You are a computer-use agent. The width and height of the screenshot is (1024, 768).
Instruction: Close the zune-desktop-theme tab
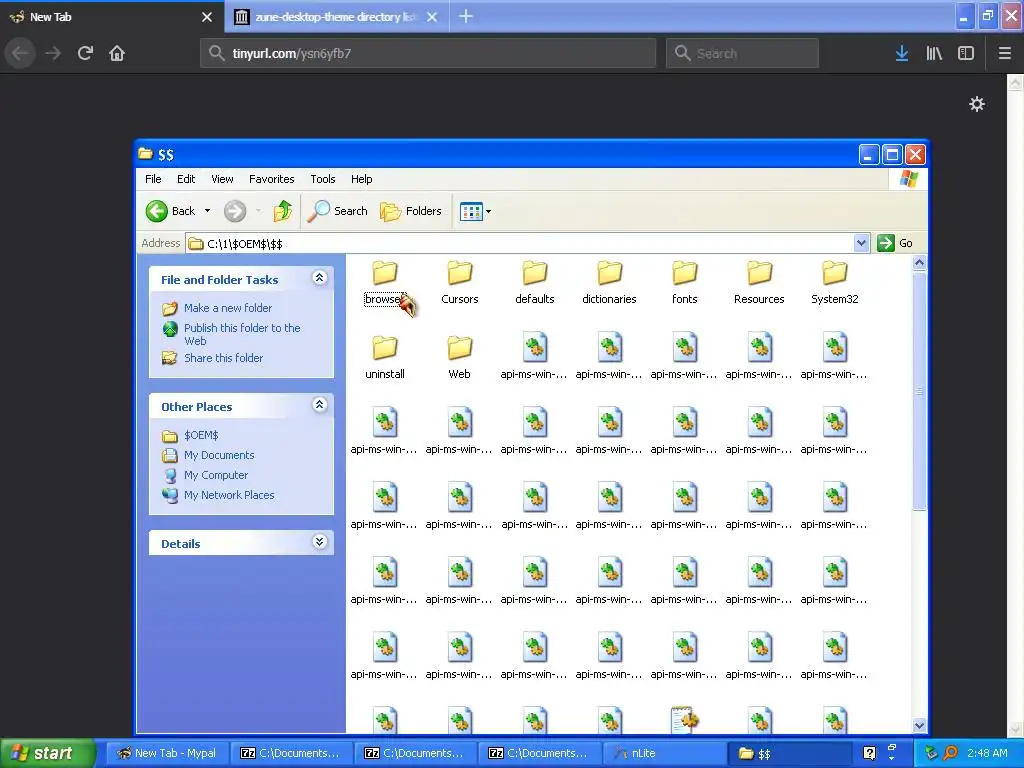click(432, 17)
